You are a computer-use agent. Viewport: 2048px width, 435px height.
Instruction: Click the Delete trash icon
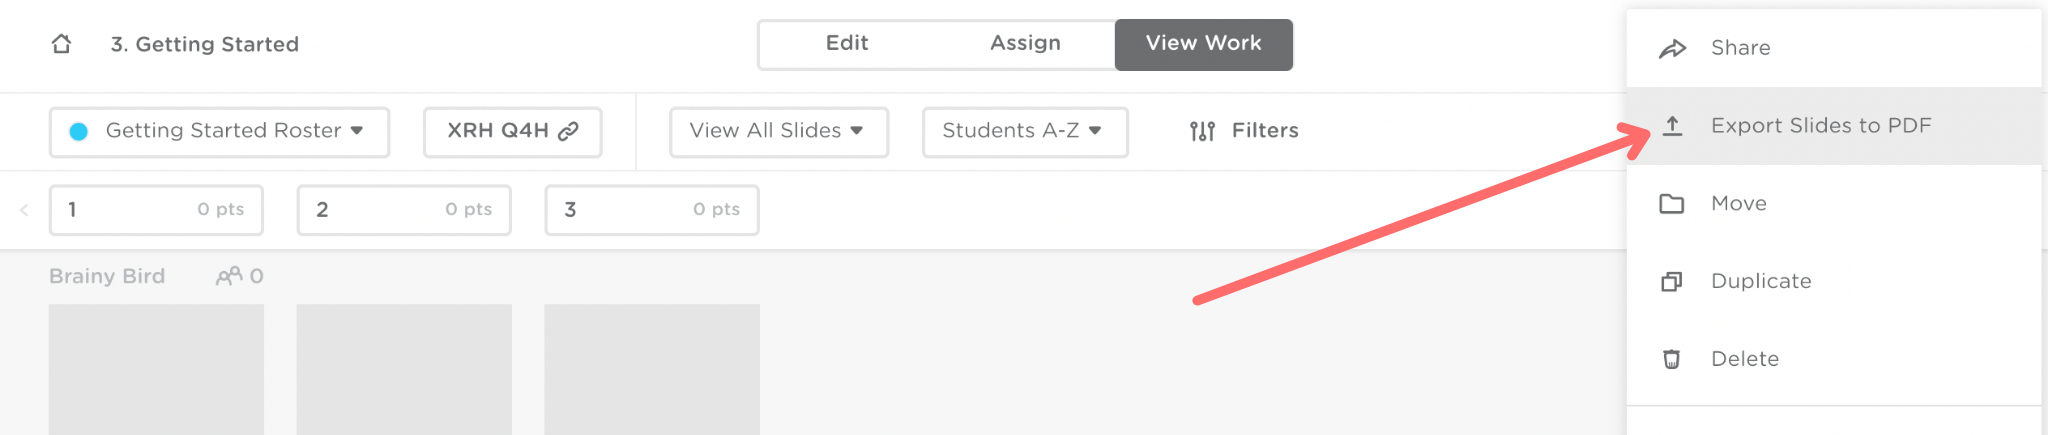click(x=1672, y=359)
